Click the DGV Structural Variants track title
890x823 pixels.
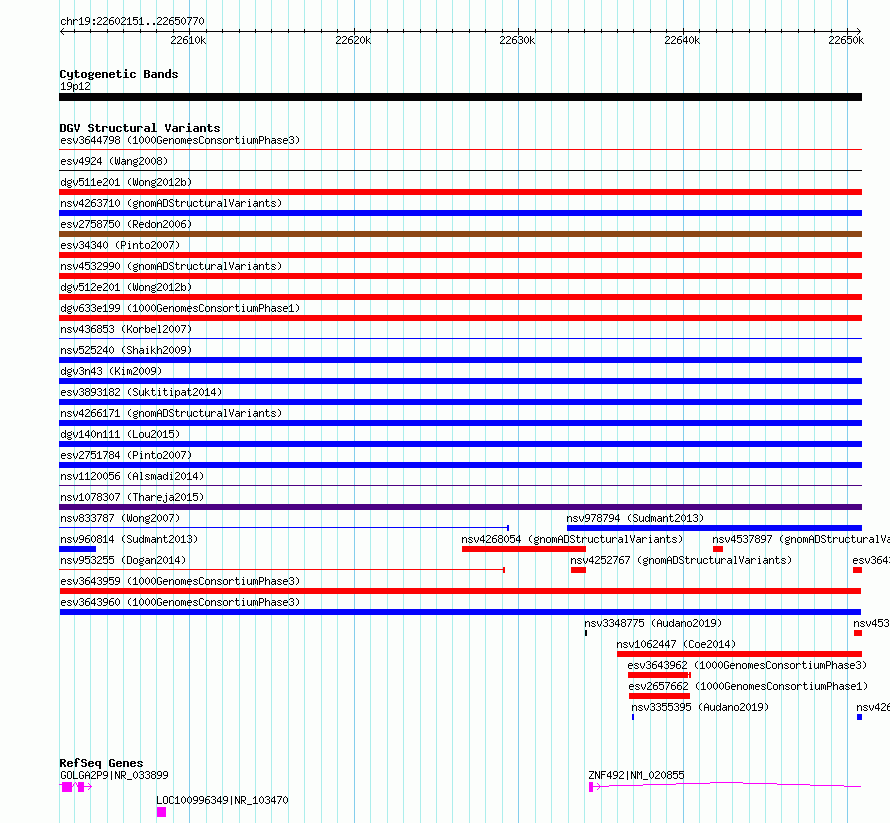tap(140, 128)
